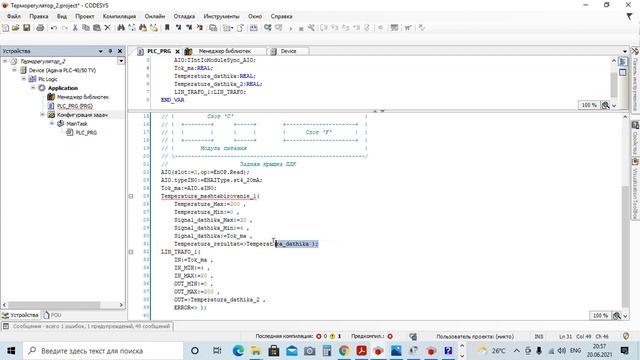
Task: Switch to the POU bottom tab
Action: 52,315
